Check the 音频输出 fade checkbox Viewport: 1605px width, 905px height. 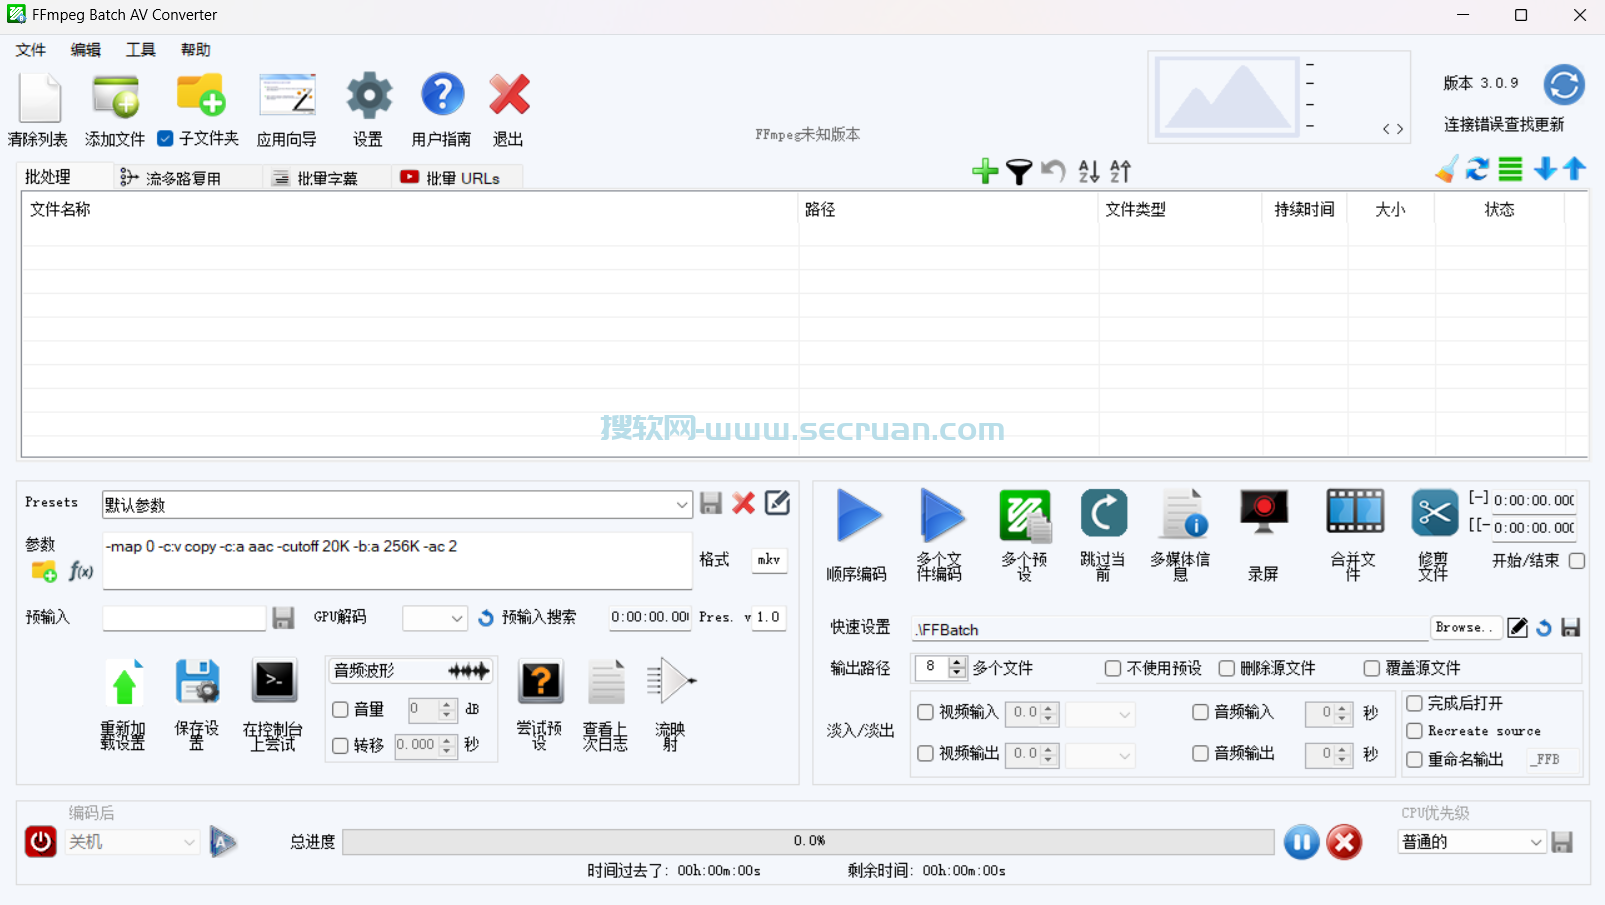tap(1201, 753)
